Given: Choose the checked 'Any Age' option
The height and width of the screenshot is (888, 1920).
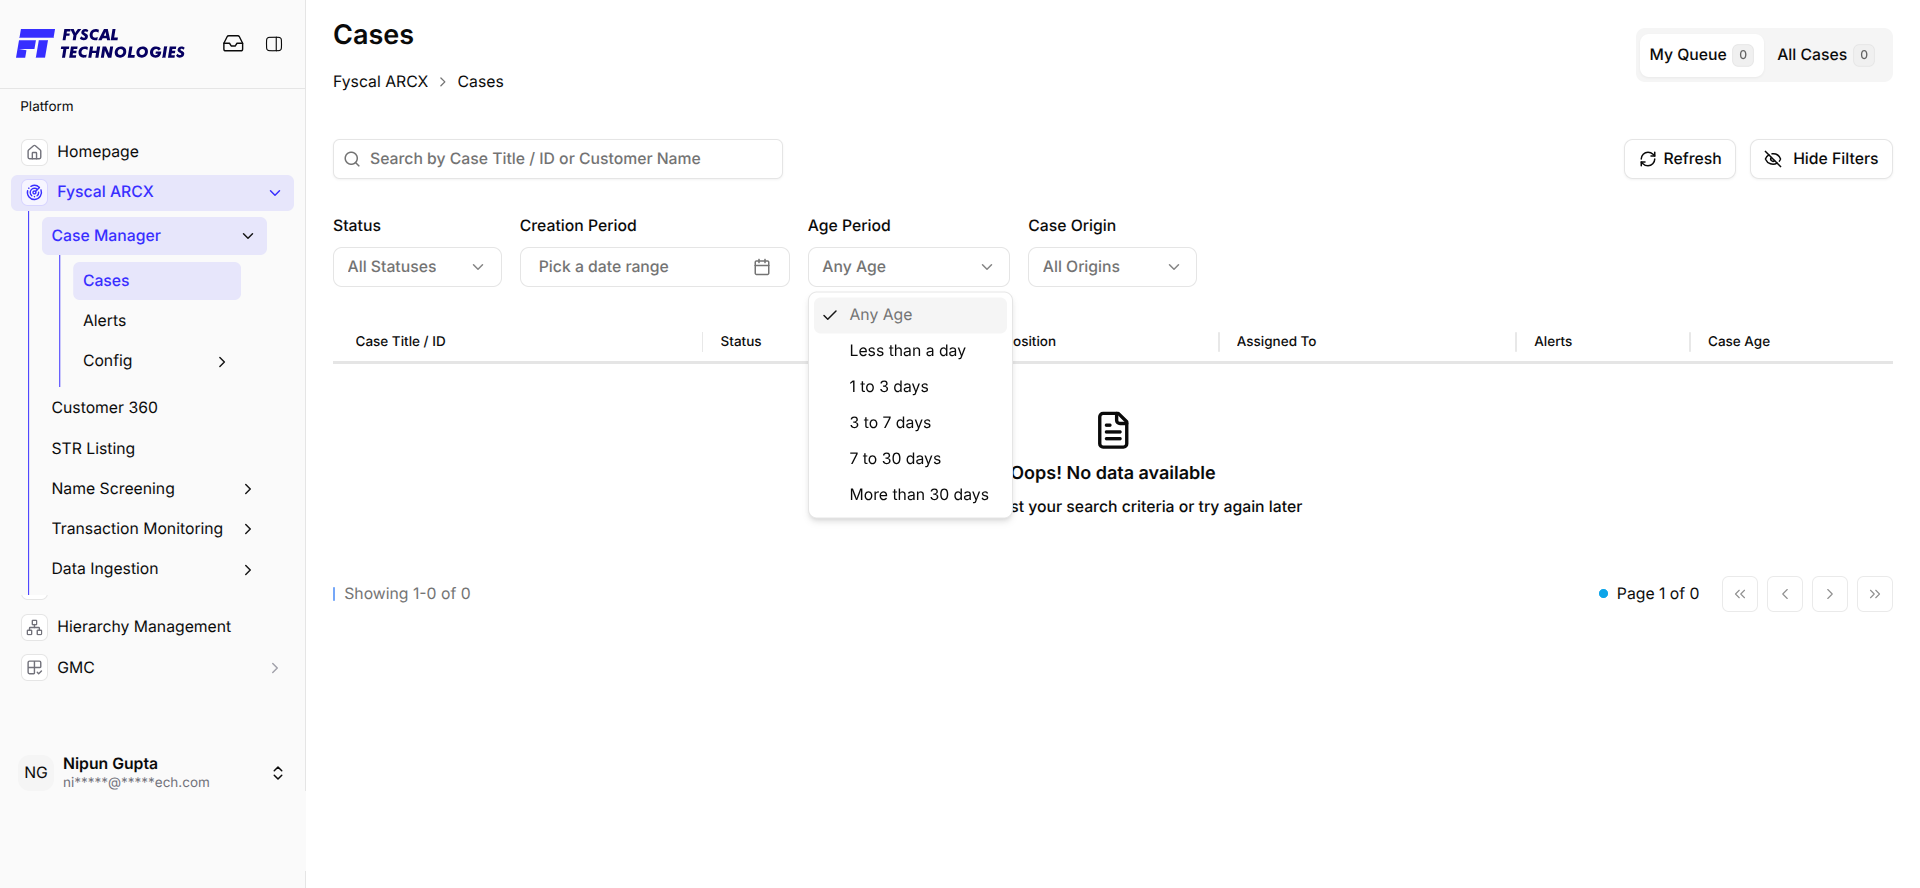Looking at the screenshot, I should pyautogui.click(x=910, y=315).
